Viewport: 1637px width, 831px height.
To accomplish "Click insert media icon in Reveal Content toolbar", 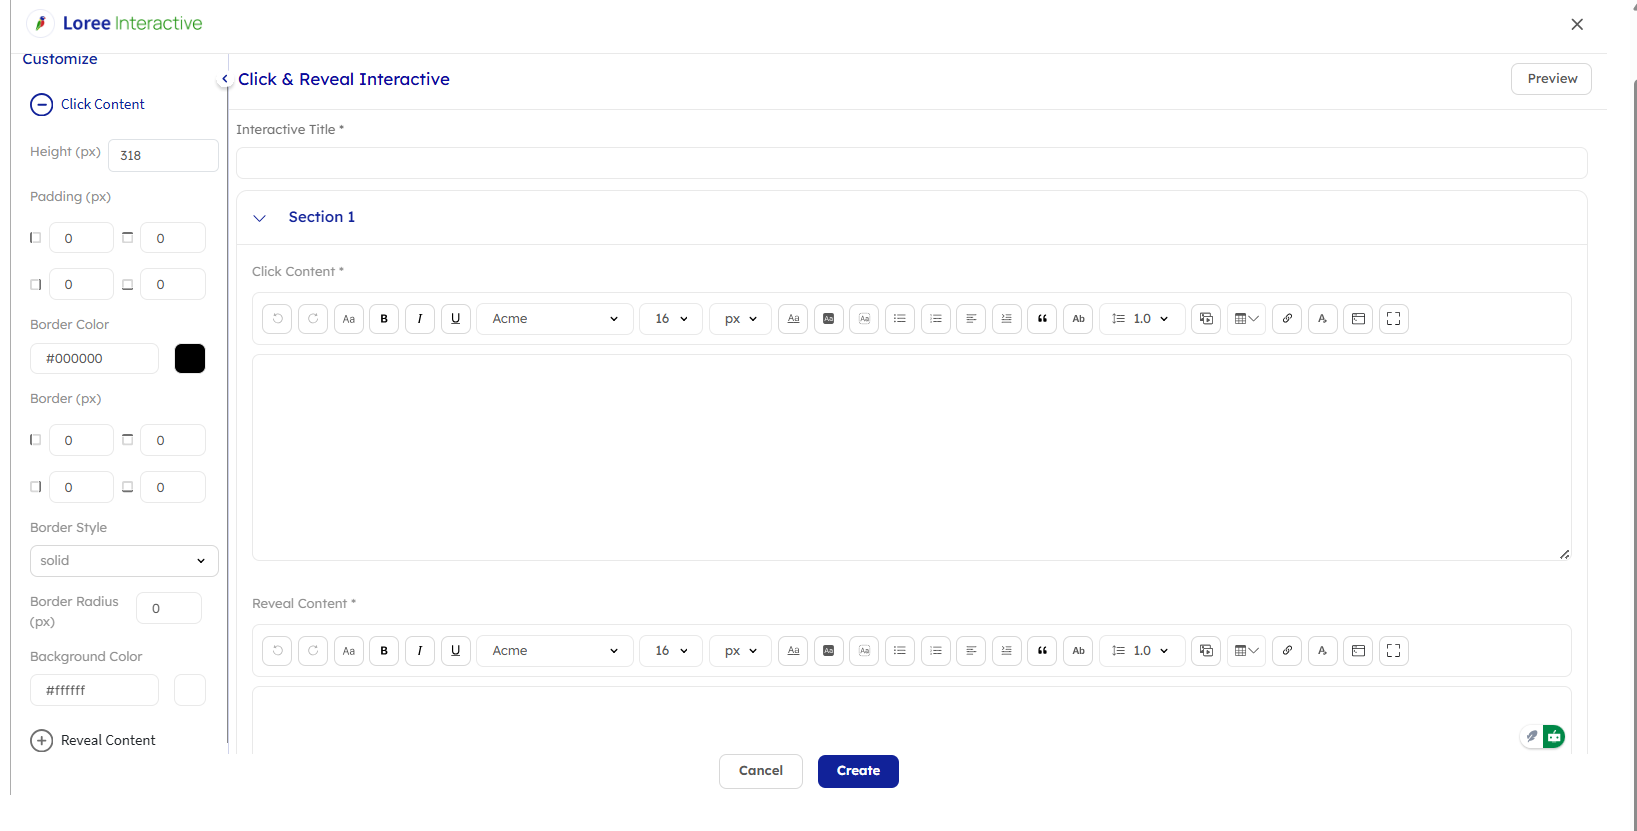I will pos(1206,651).
